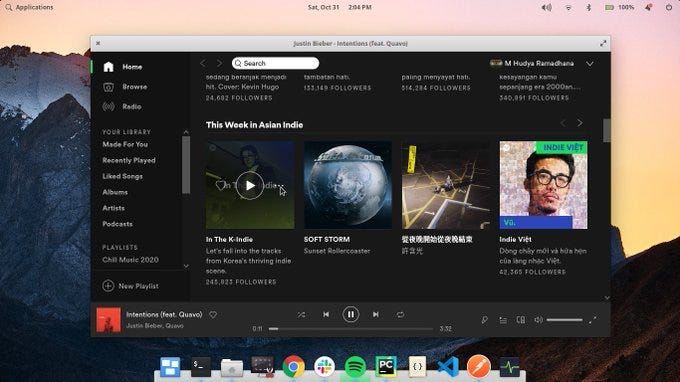Skip to the previous track

pyautogui.click(x=326, y=314)
